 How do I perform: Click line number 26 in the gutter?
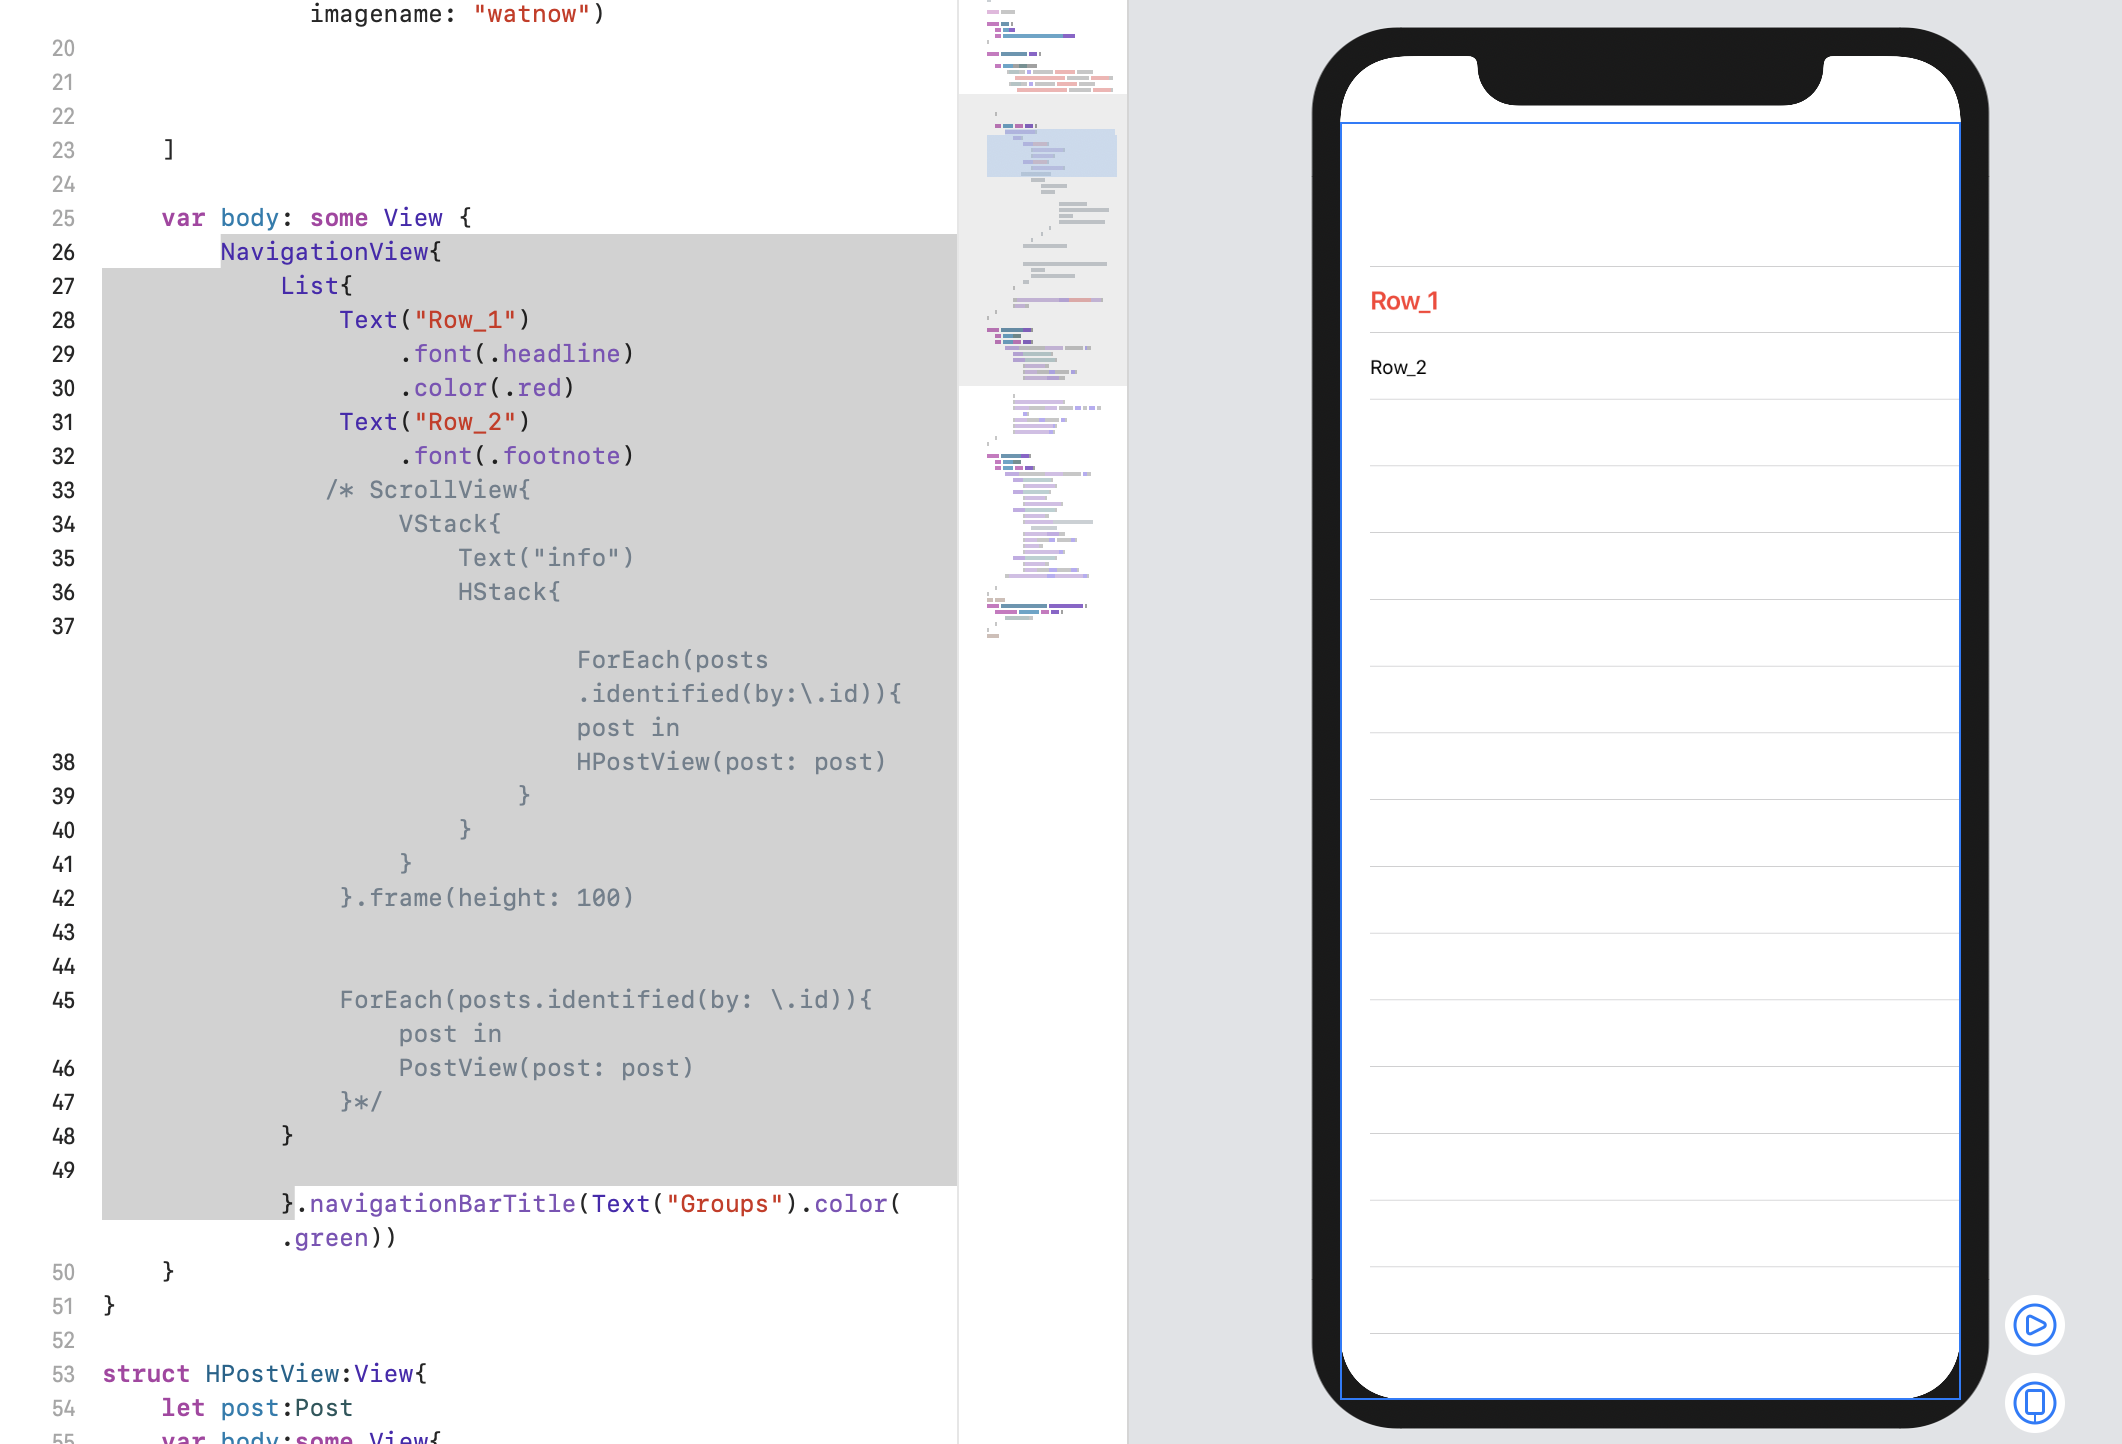coord(63,252)
